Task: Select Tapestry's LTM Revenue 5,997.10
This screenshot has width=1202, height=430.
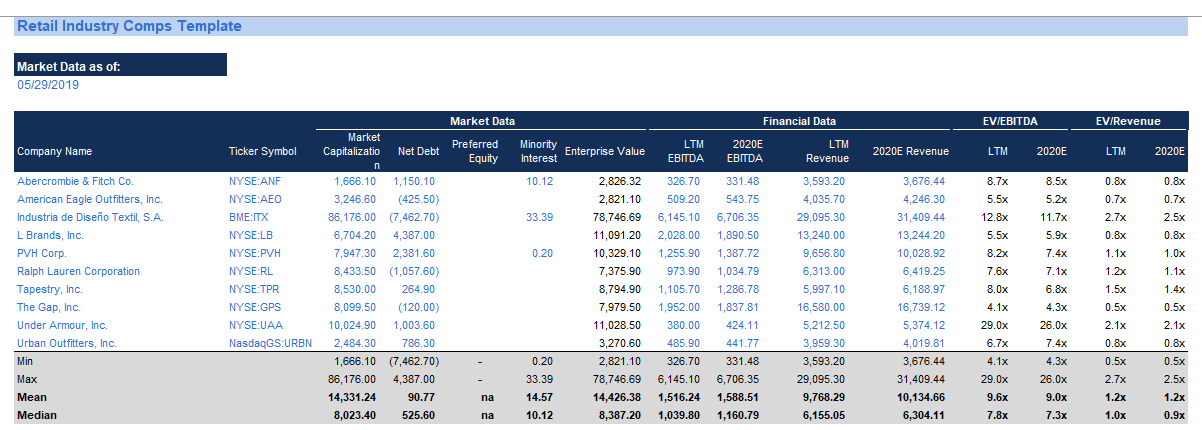Action: (x=824, y=290)
